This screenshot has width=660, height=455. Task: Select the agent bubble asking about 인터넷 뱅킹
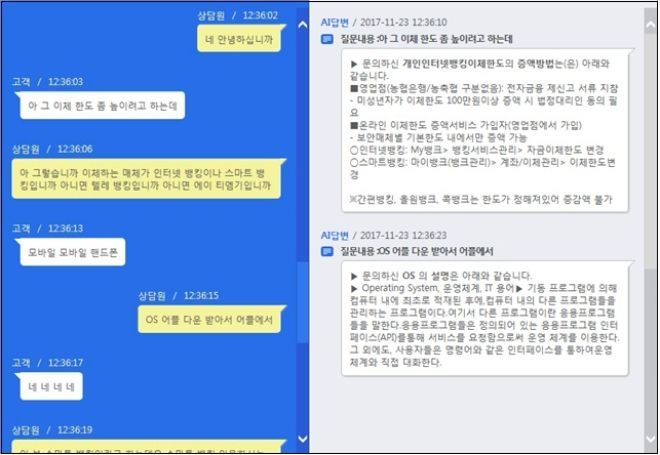(x=146, y=179)
